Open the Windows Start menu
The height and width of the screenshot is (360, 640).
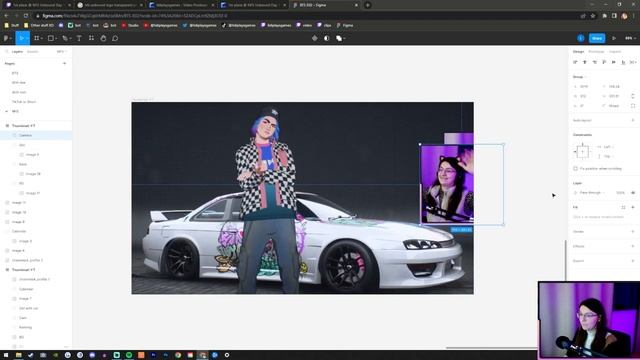click(x=6, y=355)
